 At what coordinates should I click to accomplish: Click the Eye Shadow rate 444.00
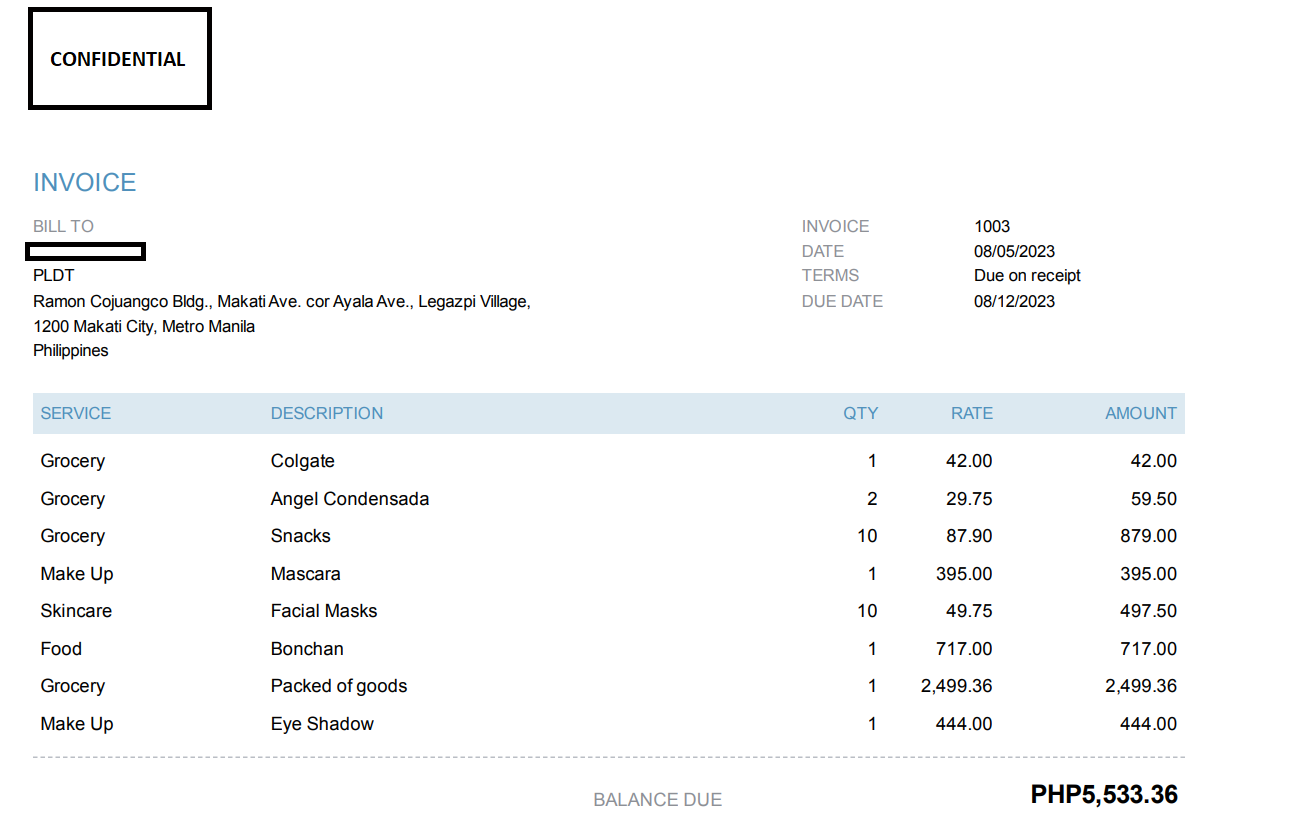pos(964,724)
